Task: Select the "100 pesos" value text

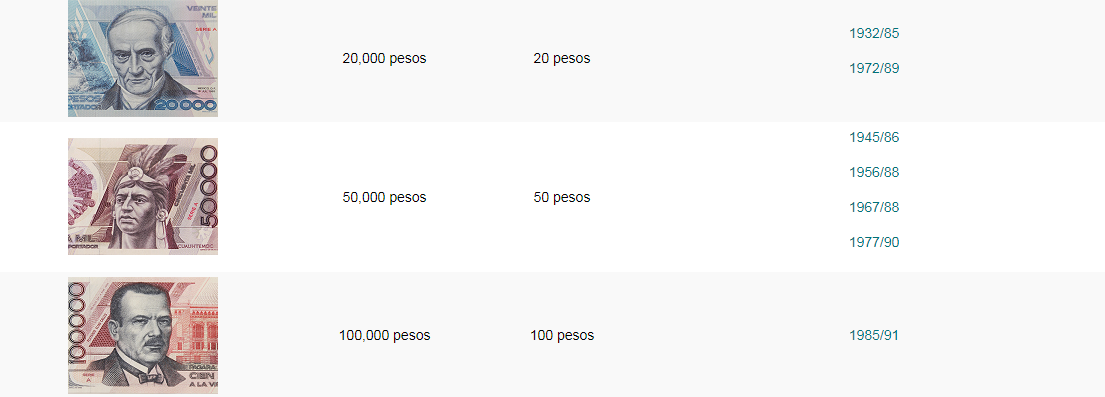Action: tap(562, 336)
